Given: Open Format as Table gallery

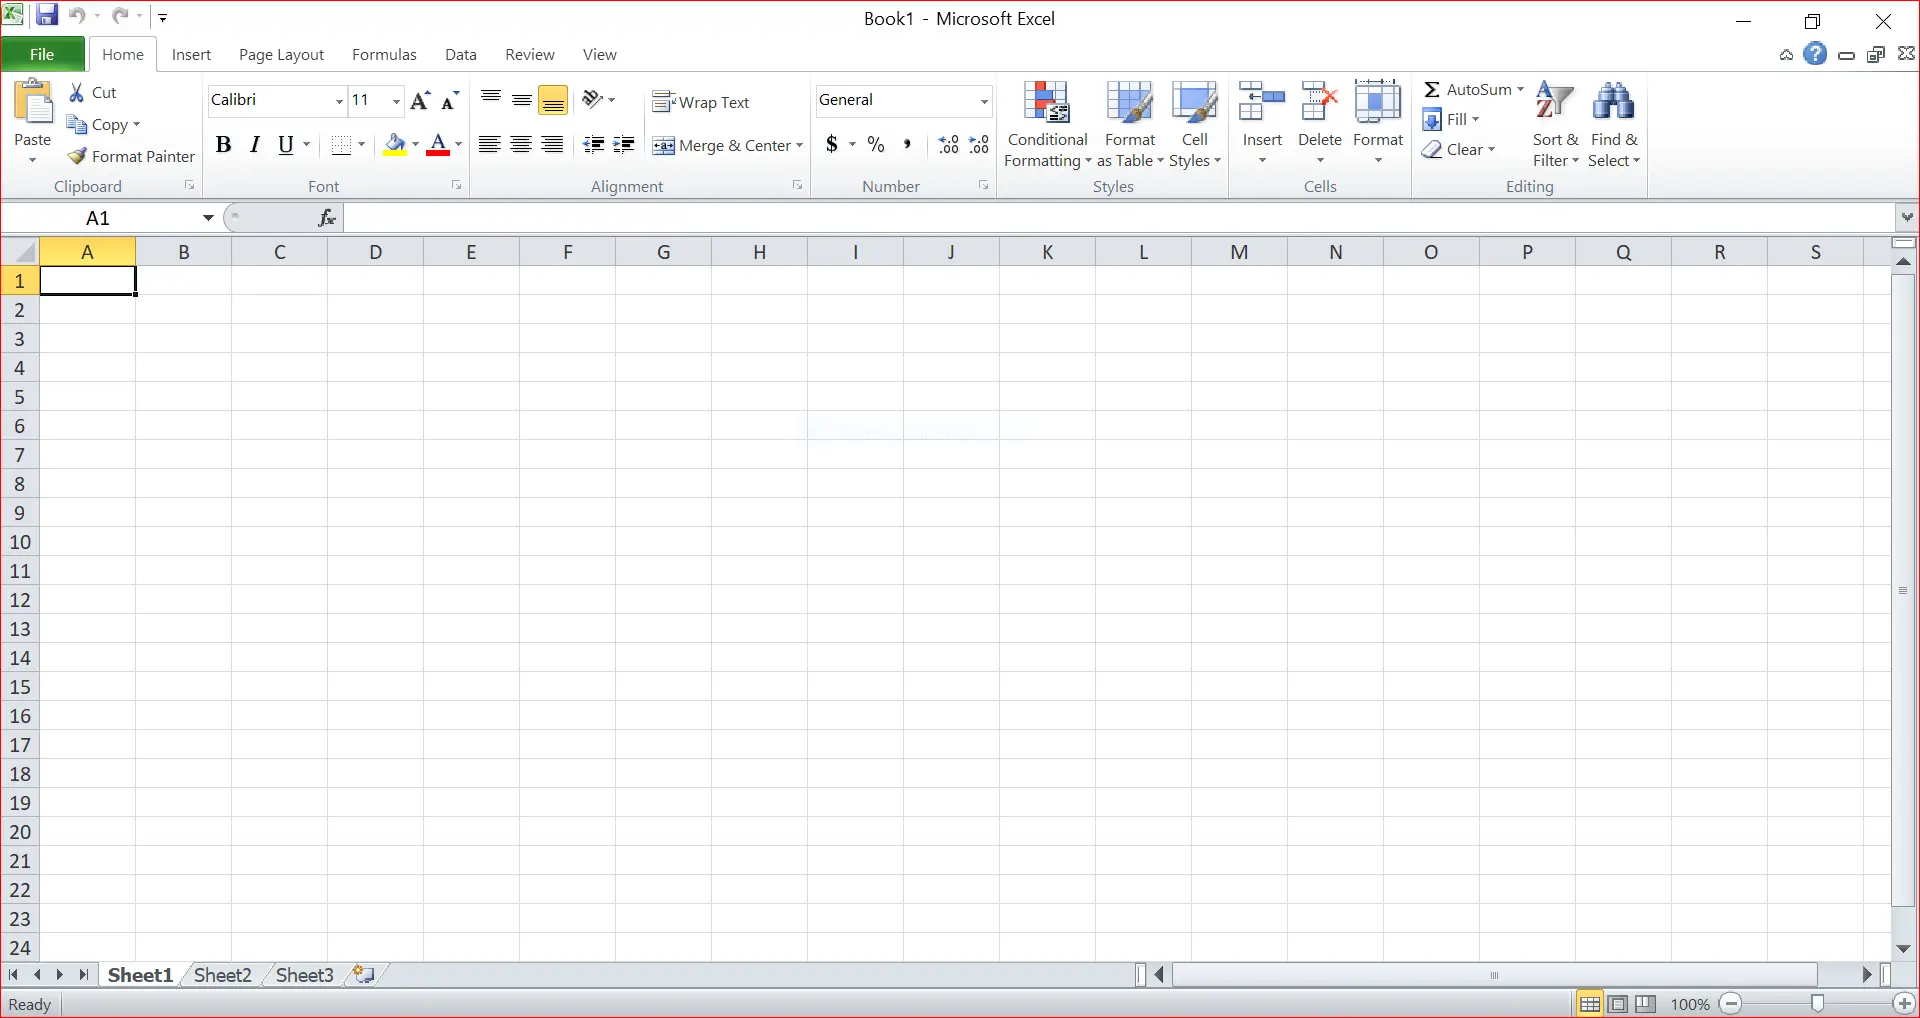Looking at the screenshot, I should [1130, 125].
